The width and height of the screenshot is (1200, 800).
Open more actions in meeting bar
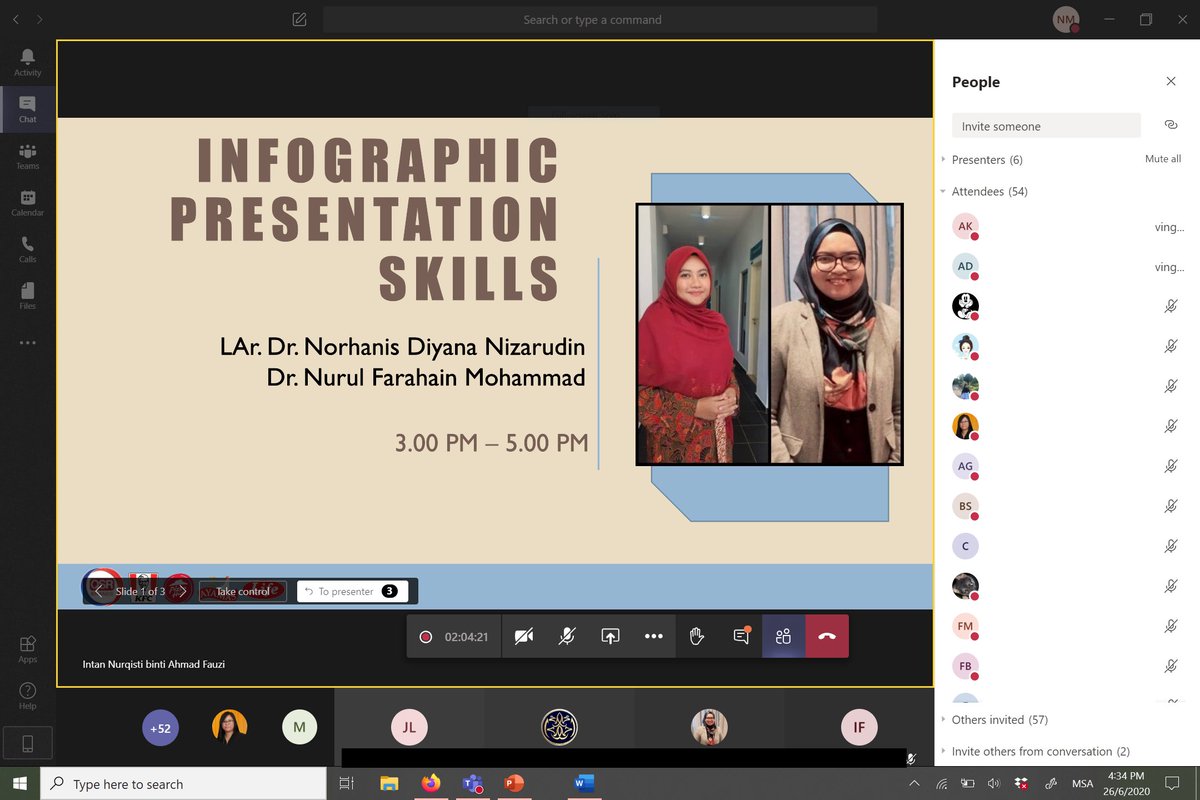tap(654, 636)
